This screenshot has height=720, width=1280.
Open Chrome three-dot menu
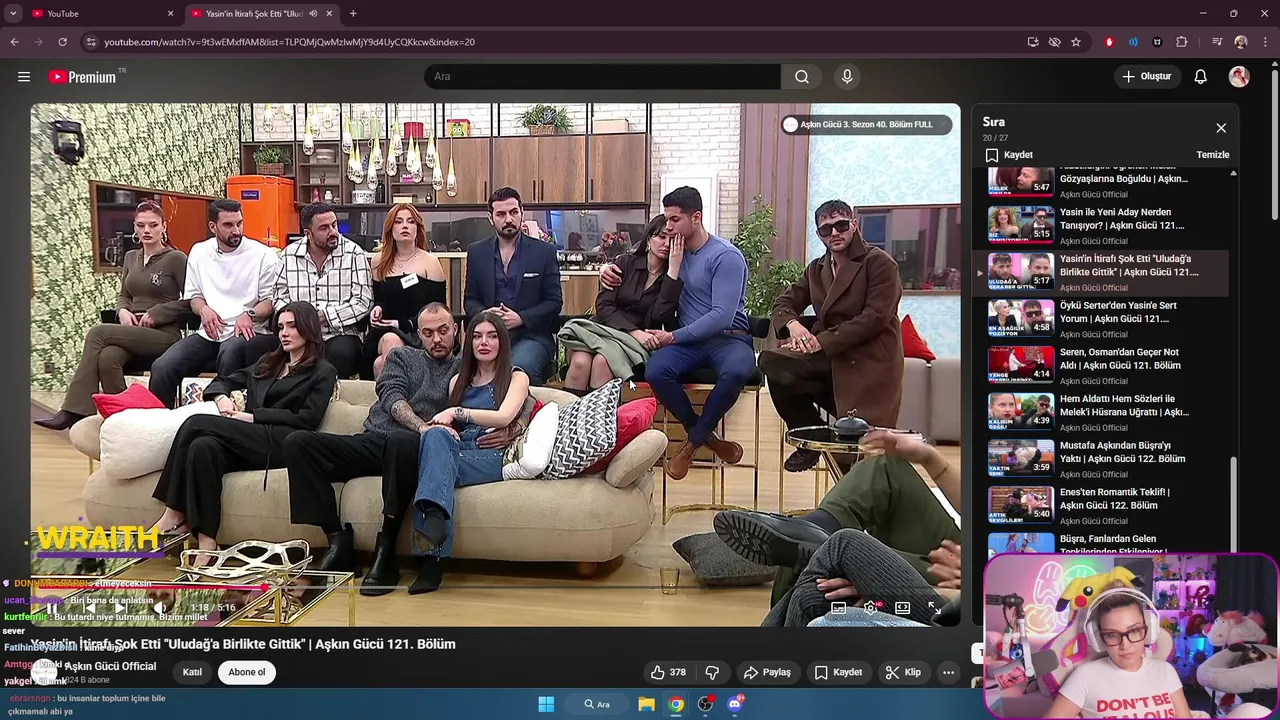tap(1265, 42)
